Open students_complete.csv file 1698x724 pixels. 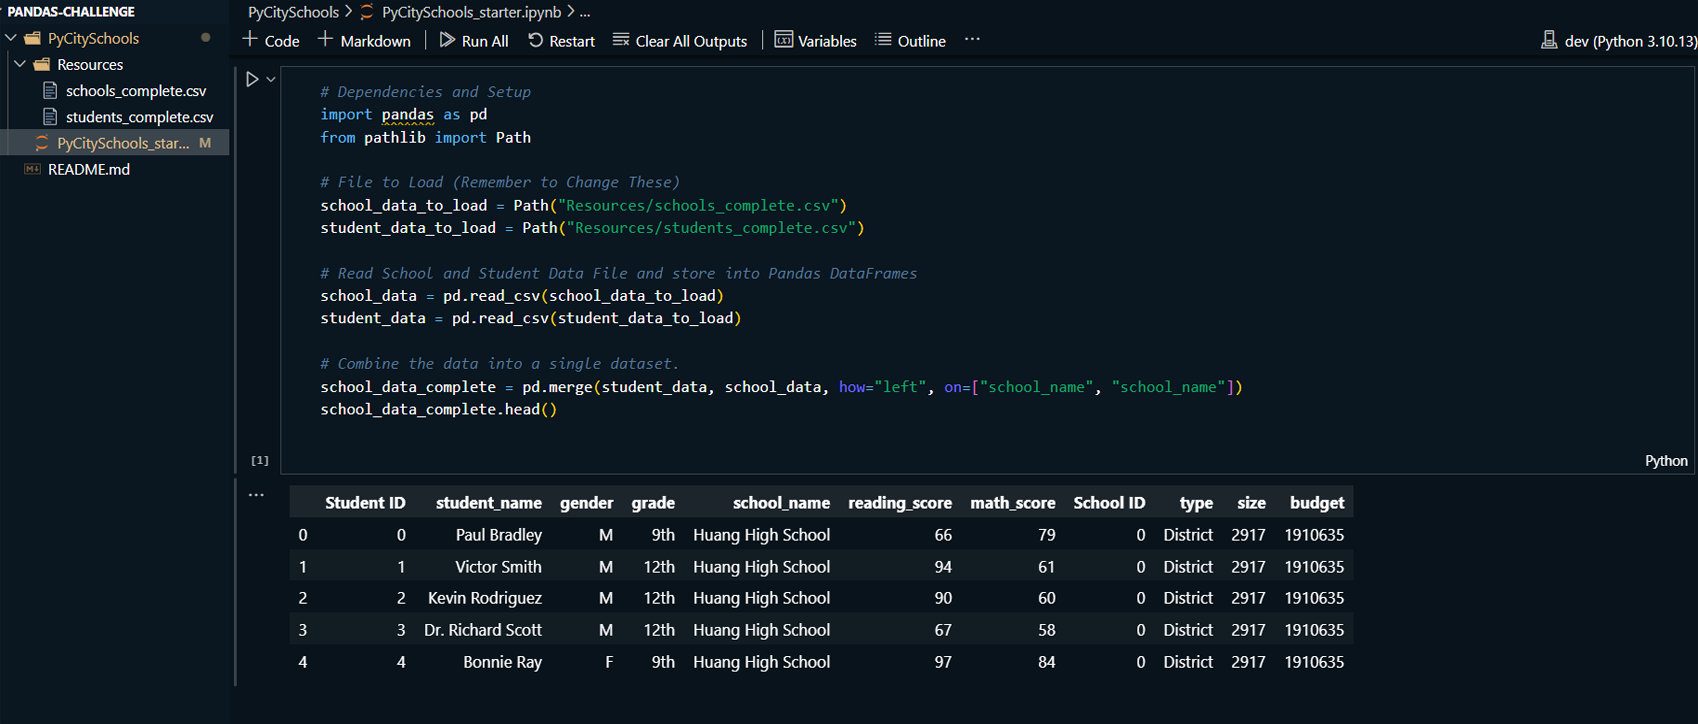click(x=139, y=117)
